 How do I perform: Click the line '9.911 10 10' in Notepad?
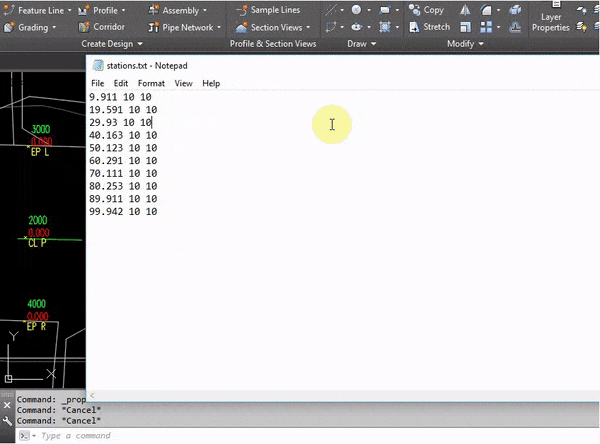click(120, 97)
